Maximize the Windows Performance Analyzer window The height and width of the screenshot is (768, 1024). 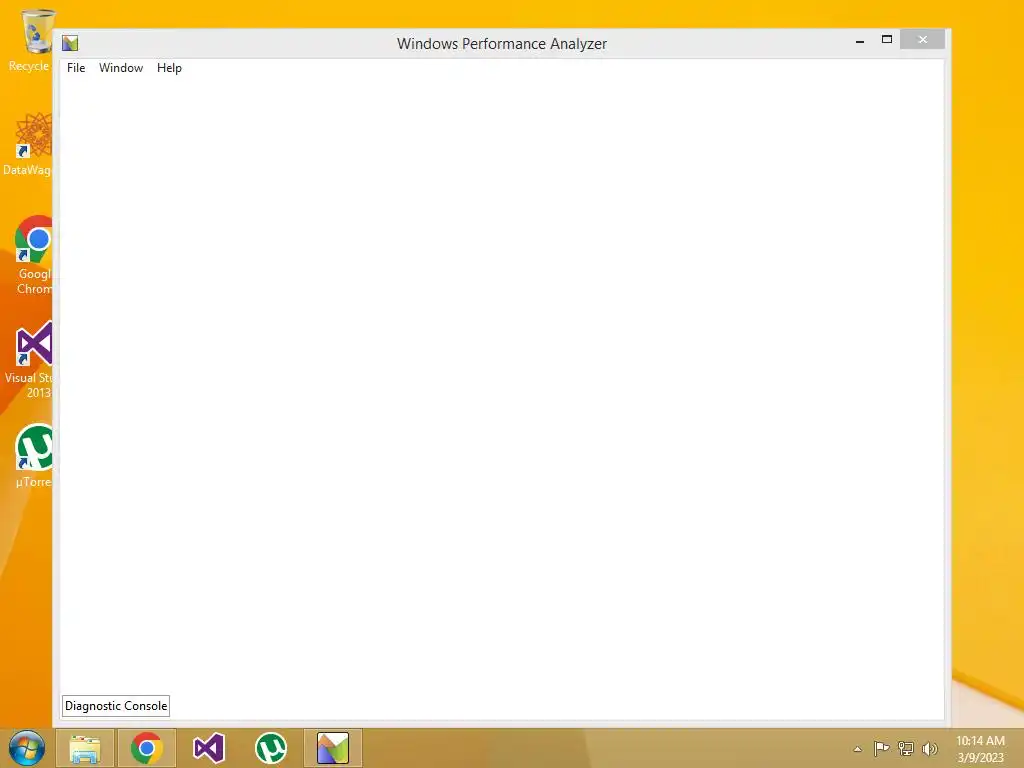pyautogui.click(x=887, y=40)
